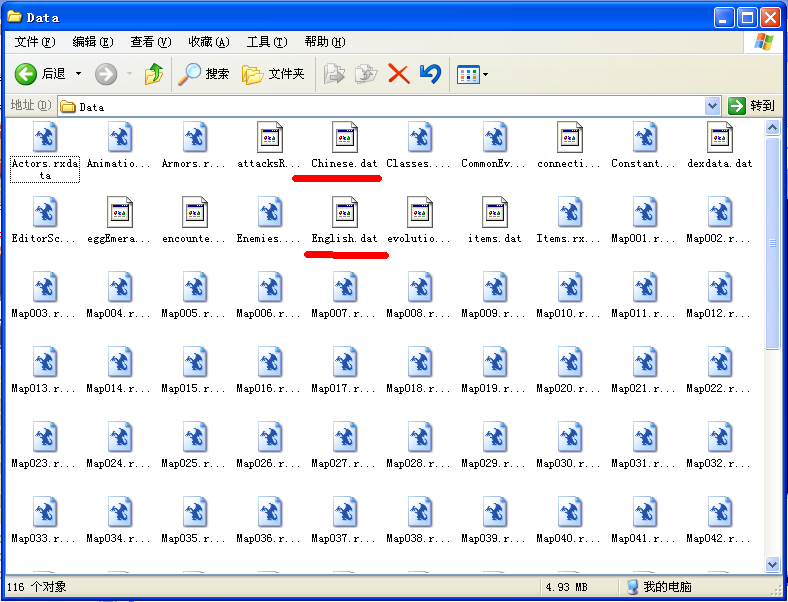The height and width of the screenshot is (602, 788).
Task: Click the Map016.r... file name text
Action: pyautogui.click(x=268, y=388)
